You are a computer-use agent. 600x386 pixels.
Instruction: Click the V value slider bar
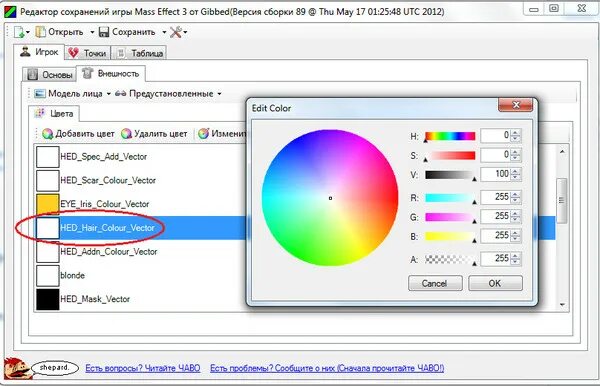click(x=450, y=175)
